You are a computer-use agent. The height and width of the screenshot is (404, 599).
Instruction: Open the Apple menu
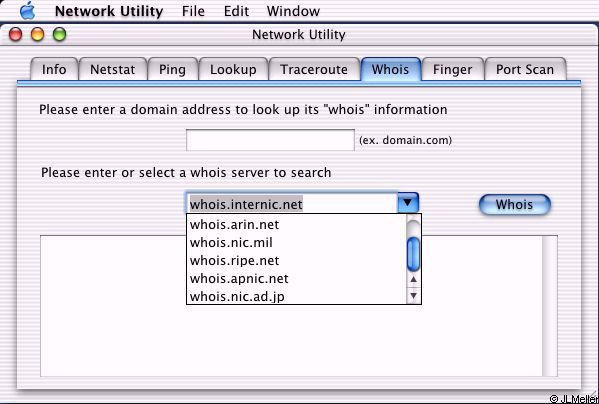click(x=28, y=11)
